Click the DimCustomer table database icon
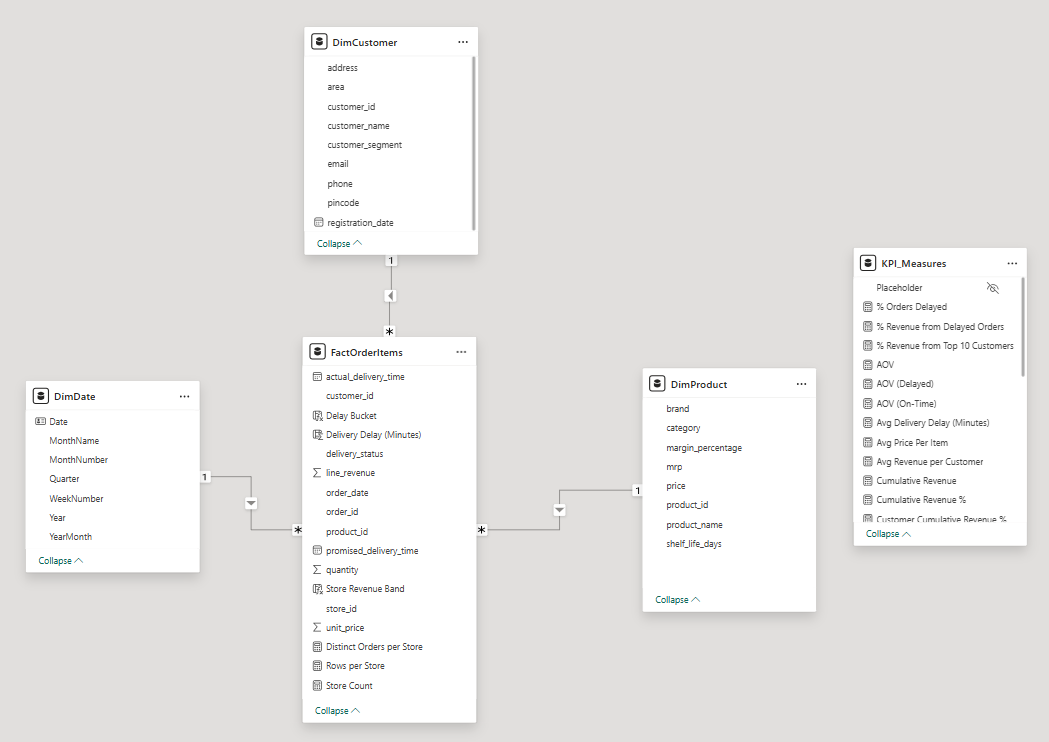Screen dimensions: 1049x742 click(x=319, y=42)
